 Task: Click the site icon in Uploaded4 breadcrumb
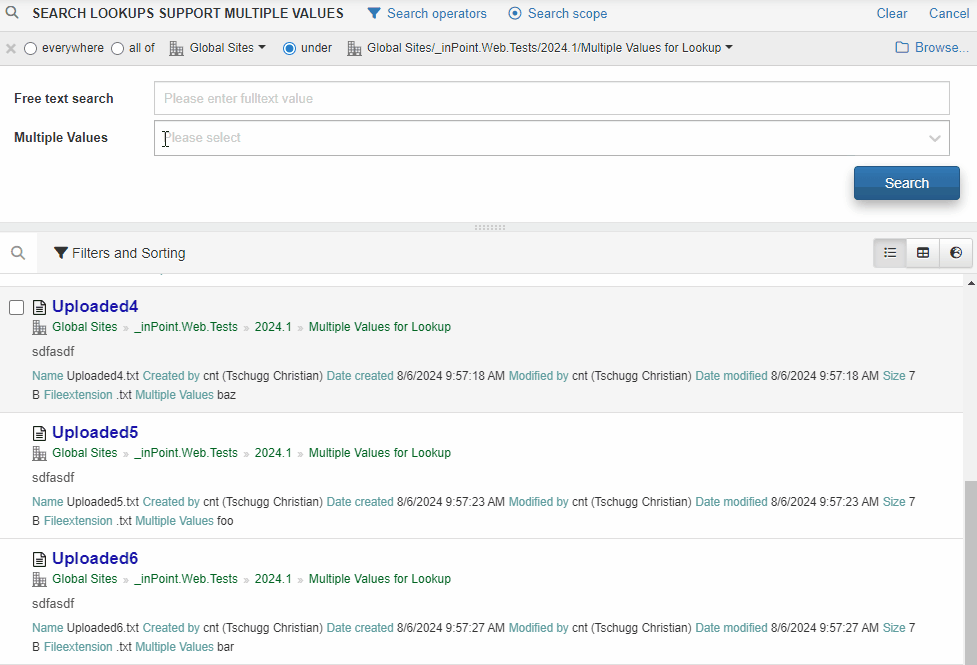39,327
